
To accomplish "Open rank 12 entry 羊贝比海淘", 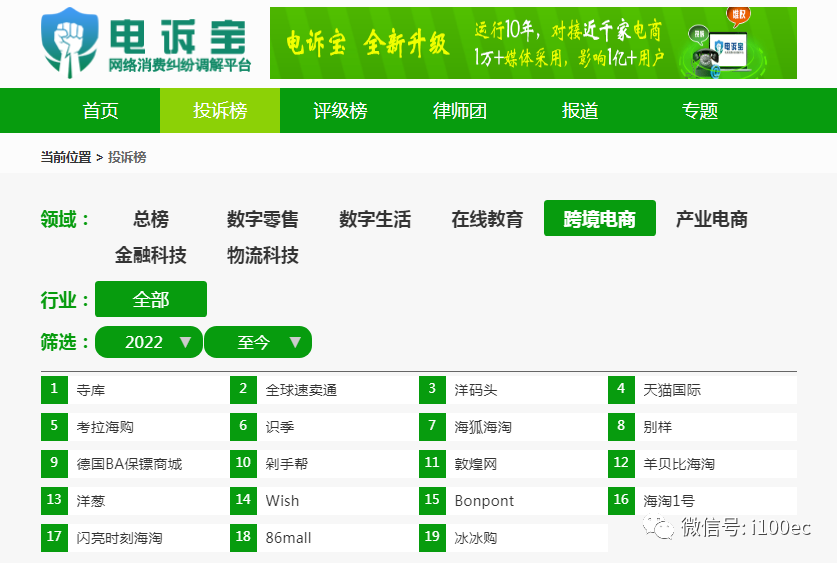I will coord(702,464).
